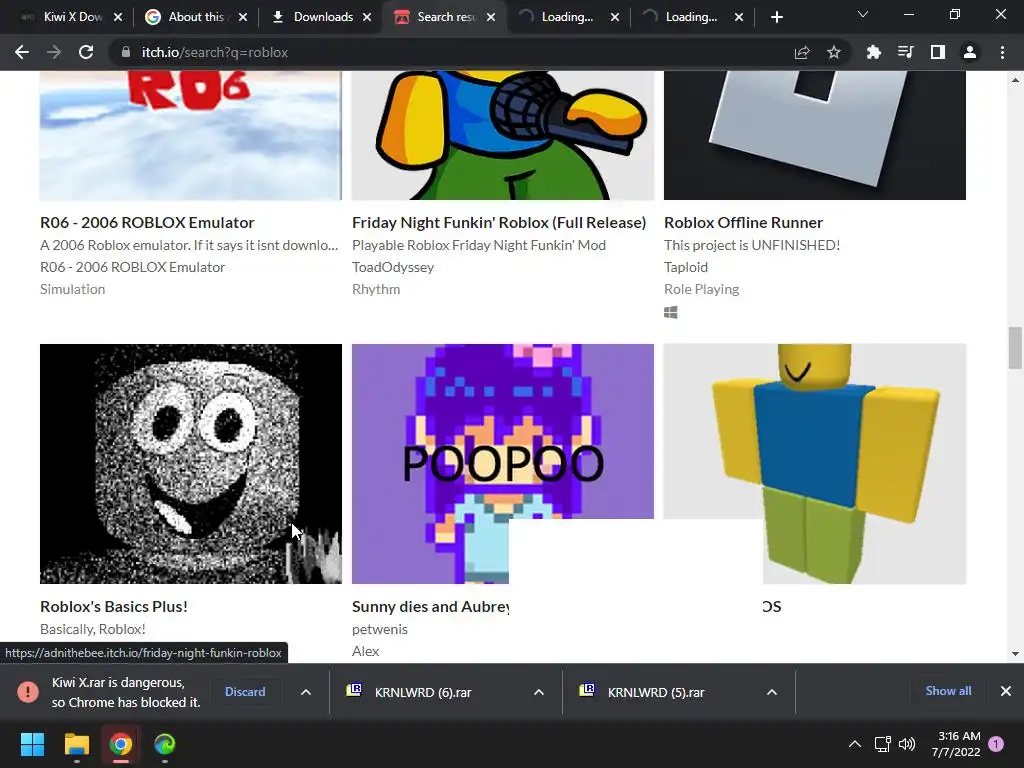This screenshot has width=1024, height=768.
Task: Close the downloads bar
Action: click(x=1006, y=691)
